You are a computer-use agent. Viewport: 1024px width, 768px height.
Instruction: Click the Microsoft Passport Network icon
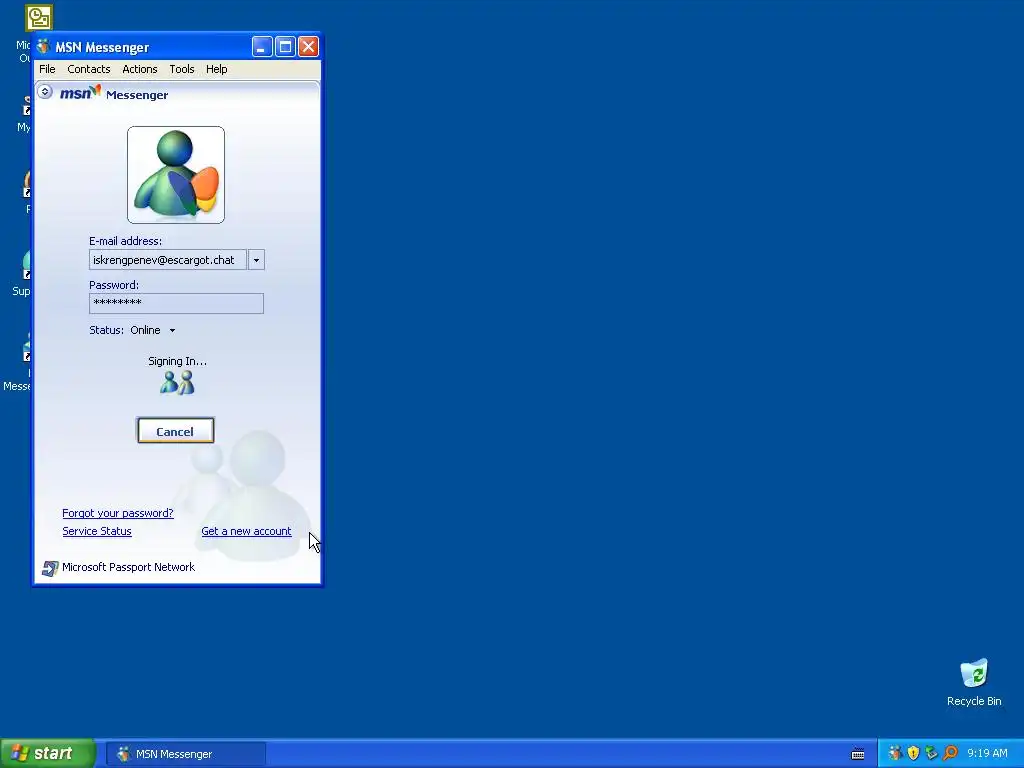50,568
